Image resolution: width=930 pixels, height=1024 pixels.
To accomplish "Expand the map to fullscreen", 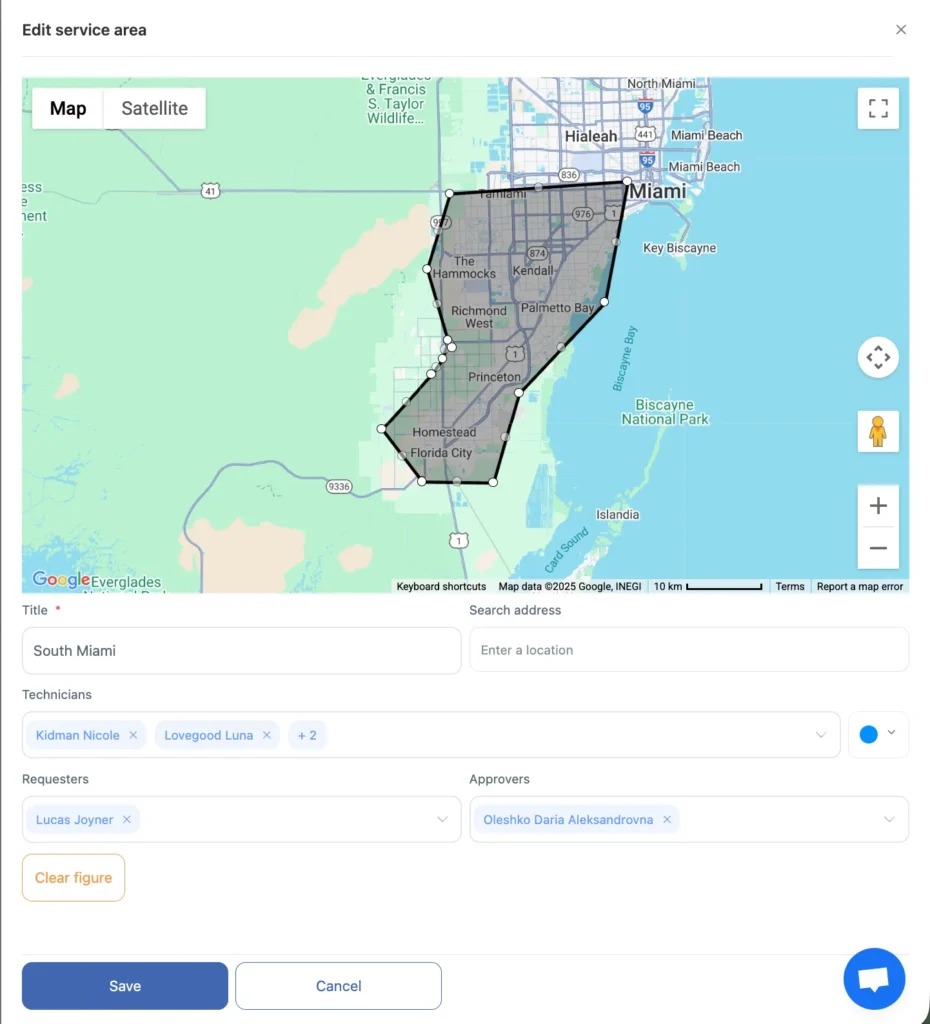I will coord(878,108).
